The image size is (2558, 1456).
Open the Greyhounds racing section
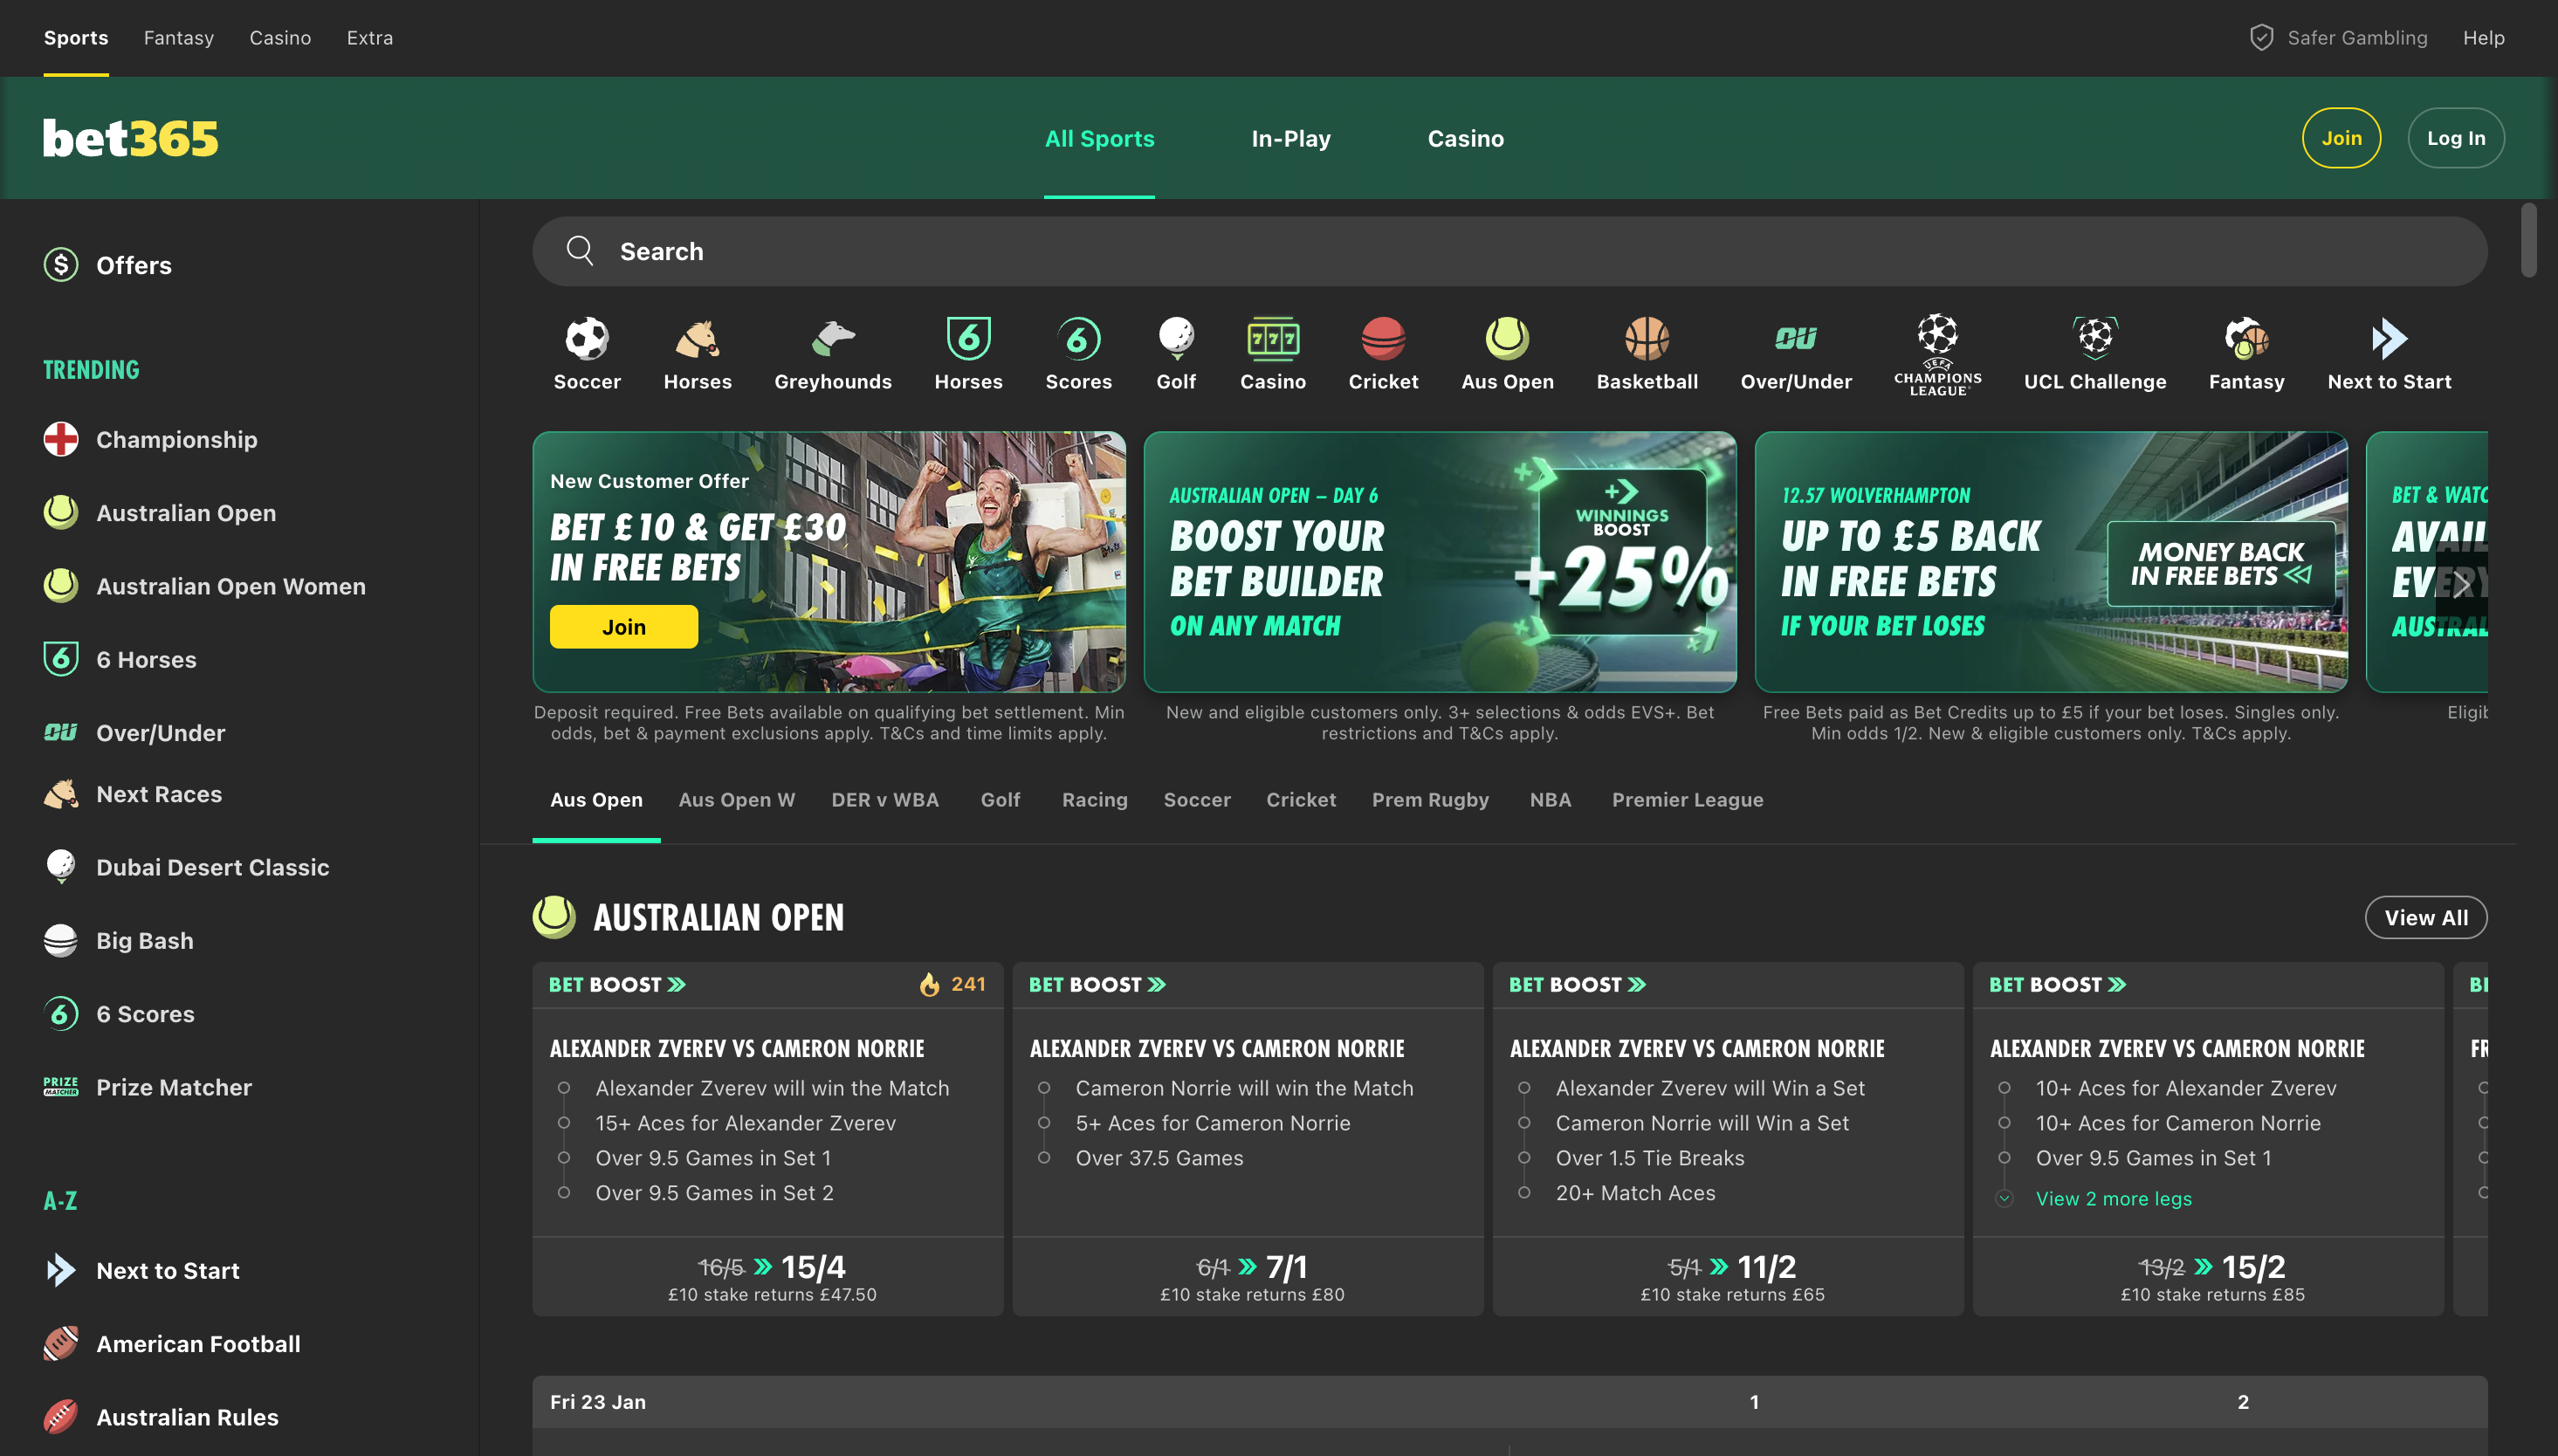point(832,352)
